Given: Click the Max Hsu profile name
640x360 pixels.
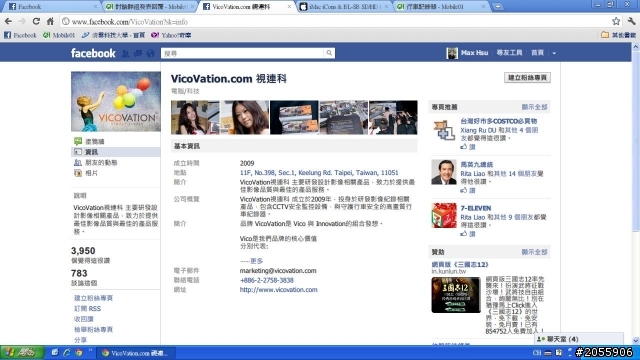Looking at the screenshot, I should coord(474,53).
